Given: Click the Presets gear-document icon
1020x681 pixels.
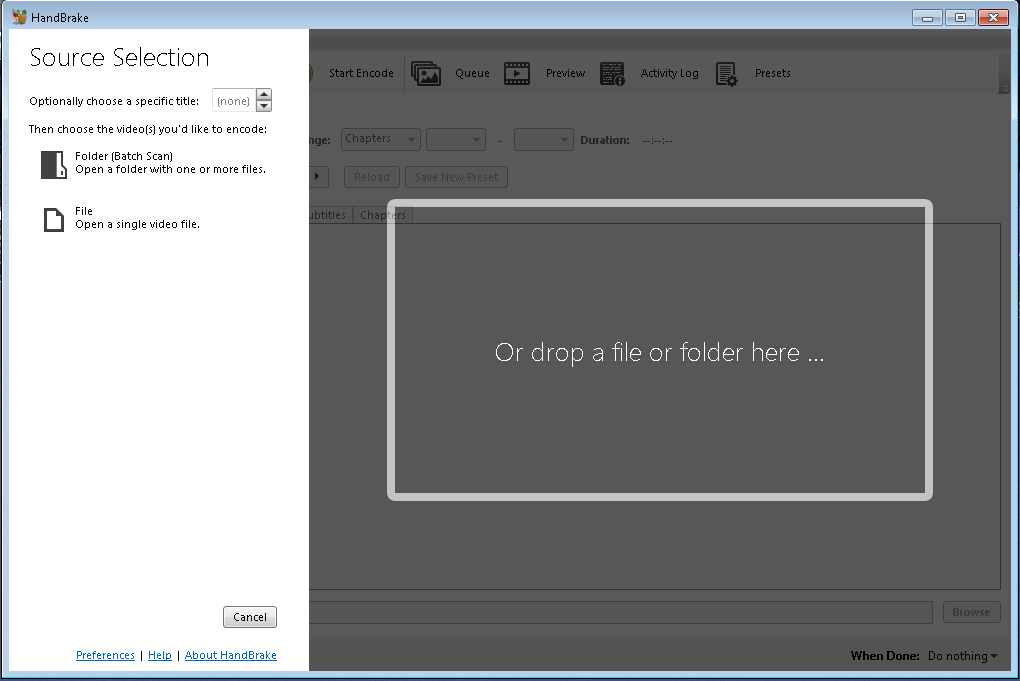Looking at the screenshot, I should point(727,73).
